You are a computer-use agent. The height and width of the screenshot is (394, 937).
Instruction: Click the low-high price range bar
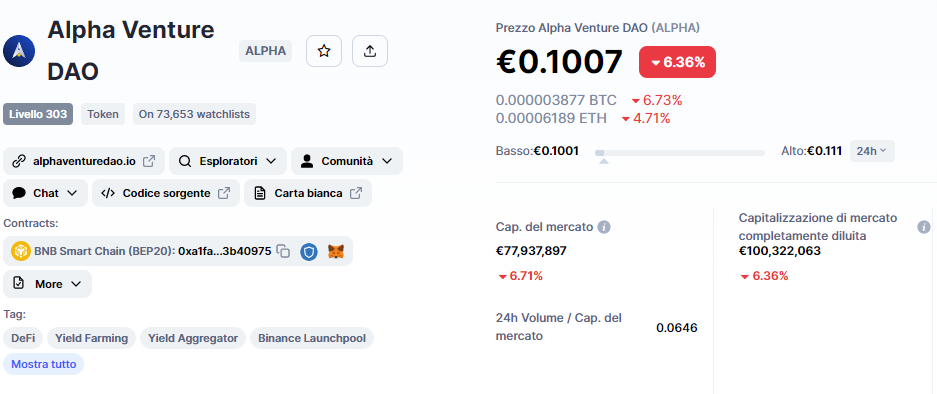[679, 153]
